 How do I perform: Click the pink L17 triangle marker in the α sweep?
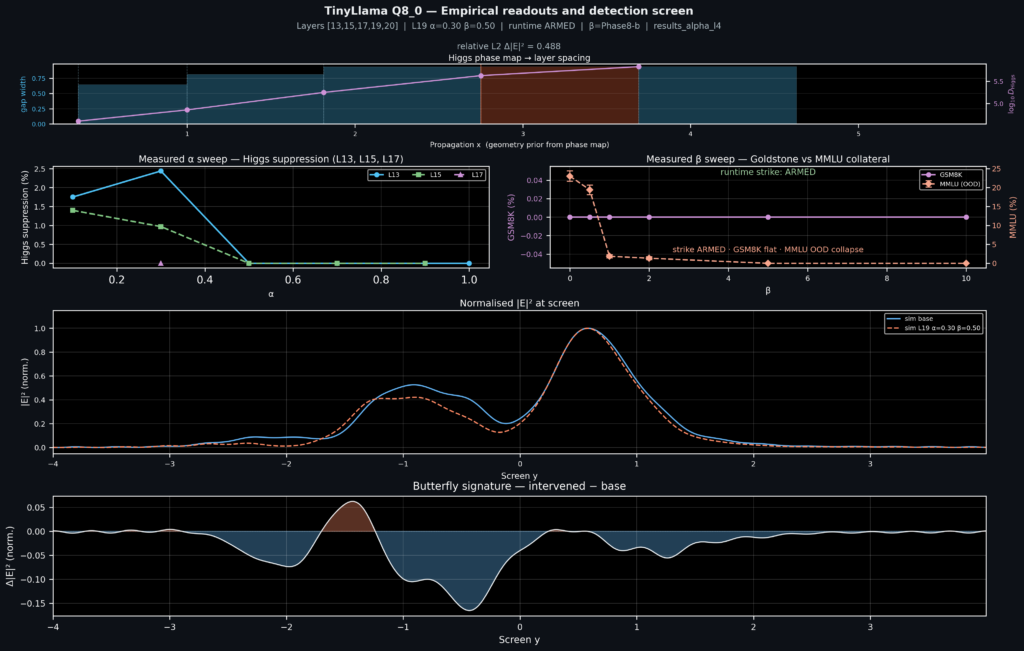(x=161, y=263)
